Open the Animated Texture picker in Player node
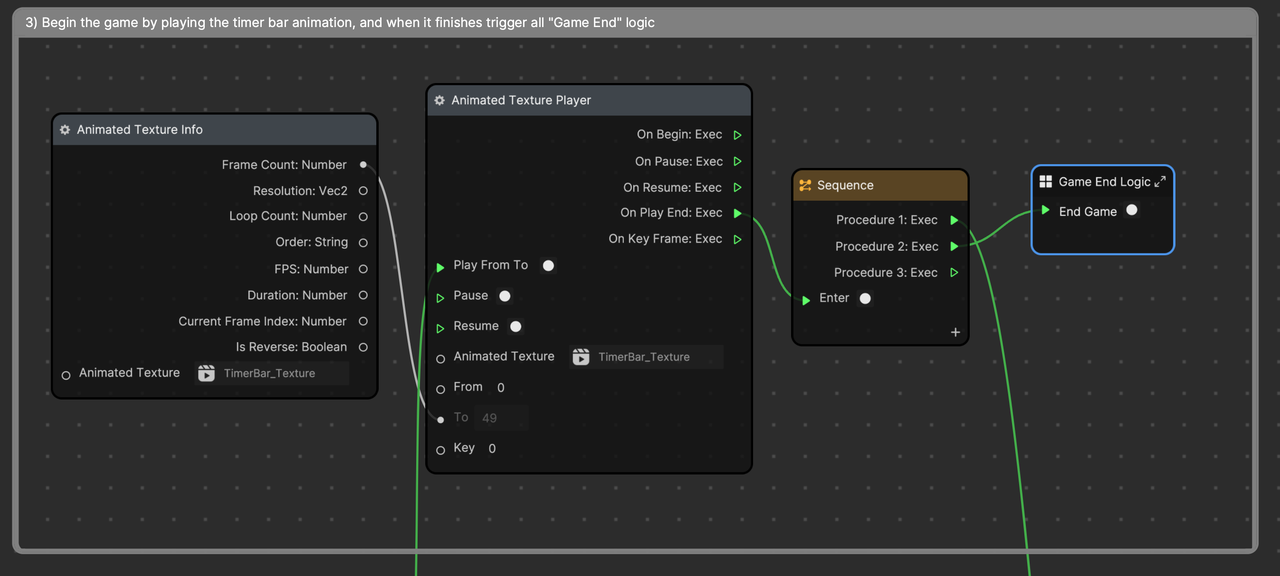This screenshot has height=576, width=1280. [x=646, y=357]
